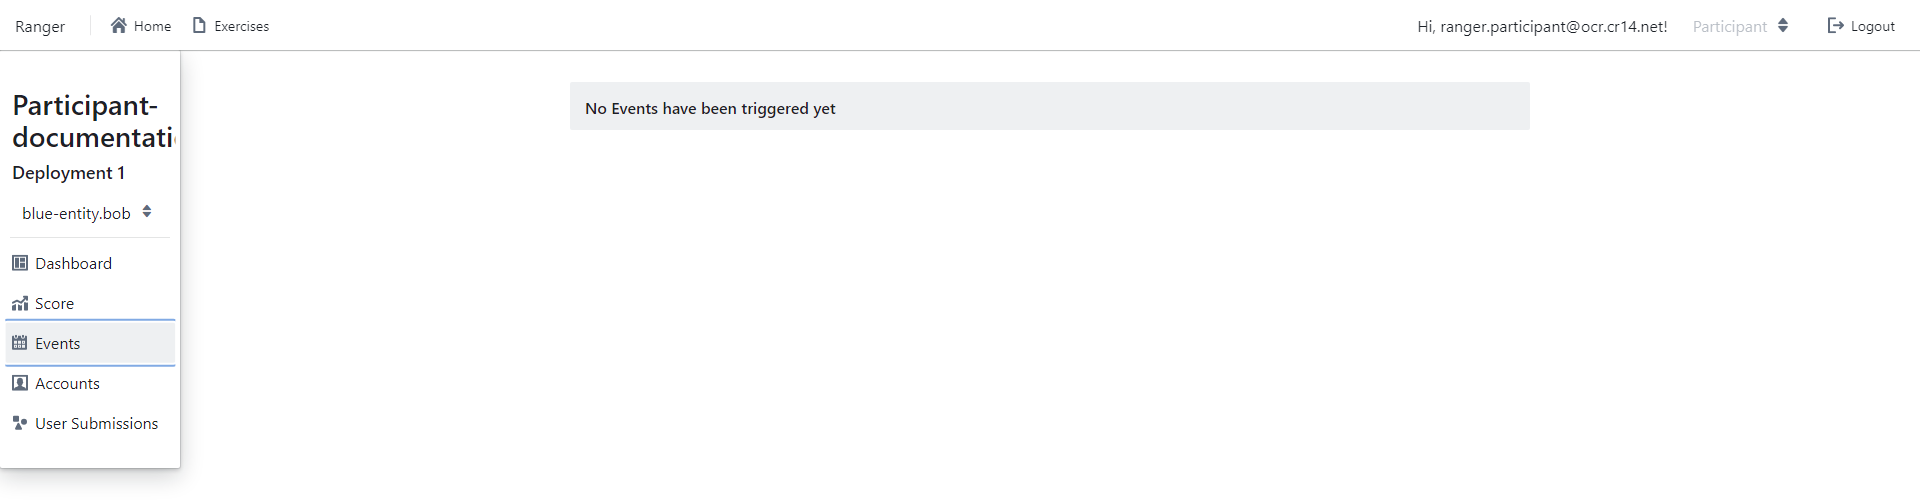
Task: Click the Score chart icon
Action: (x=20, y=303)
